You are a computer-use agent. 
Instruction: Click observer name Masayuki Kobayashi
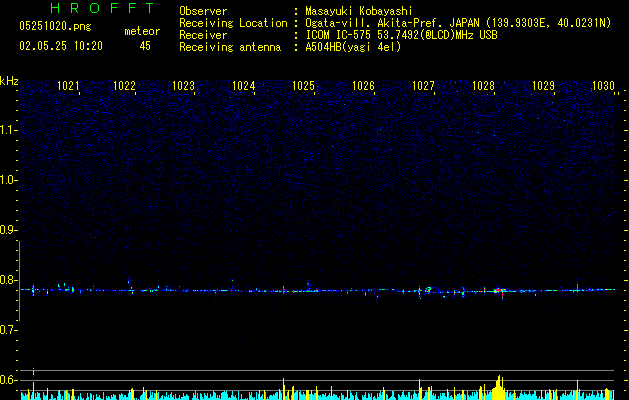(x=359, y=11)
